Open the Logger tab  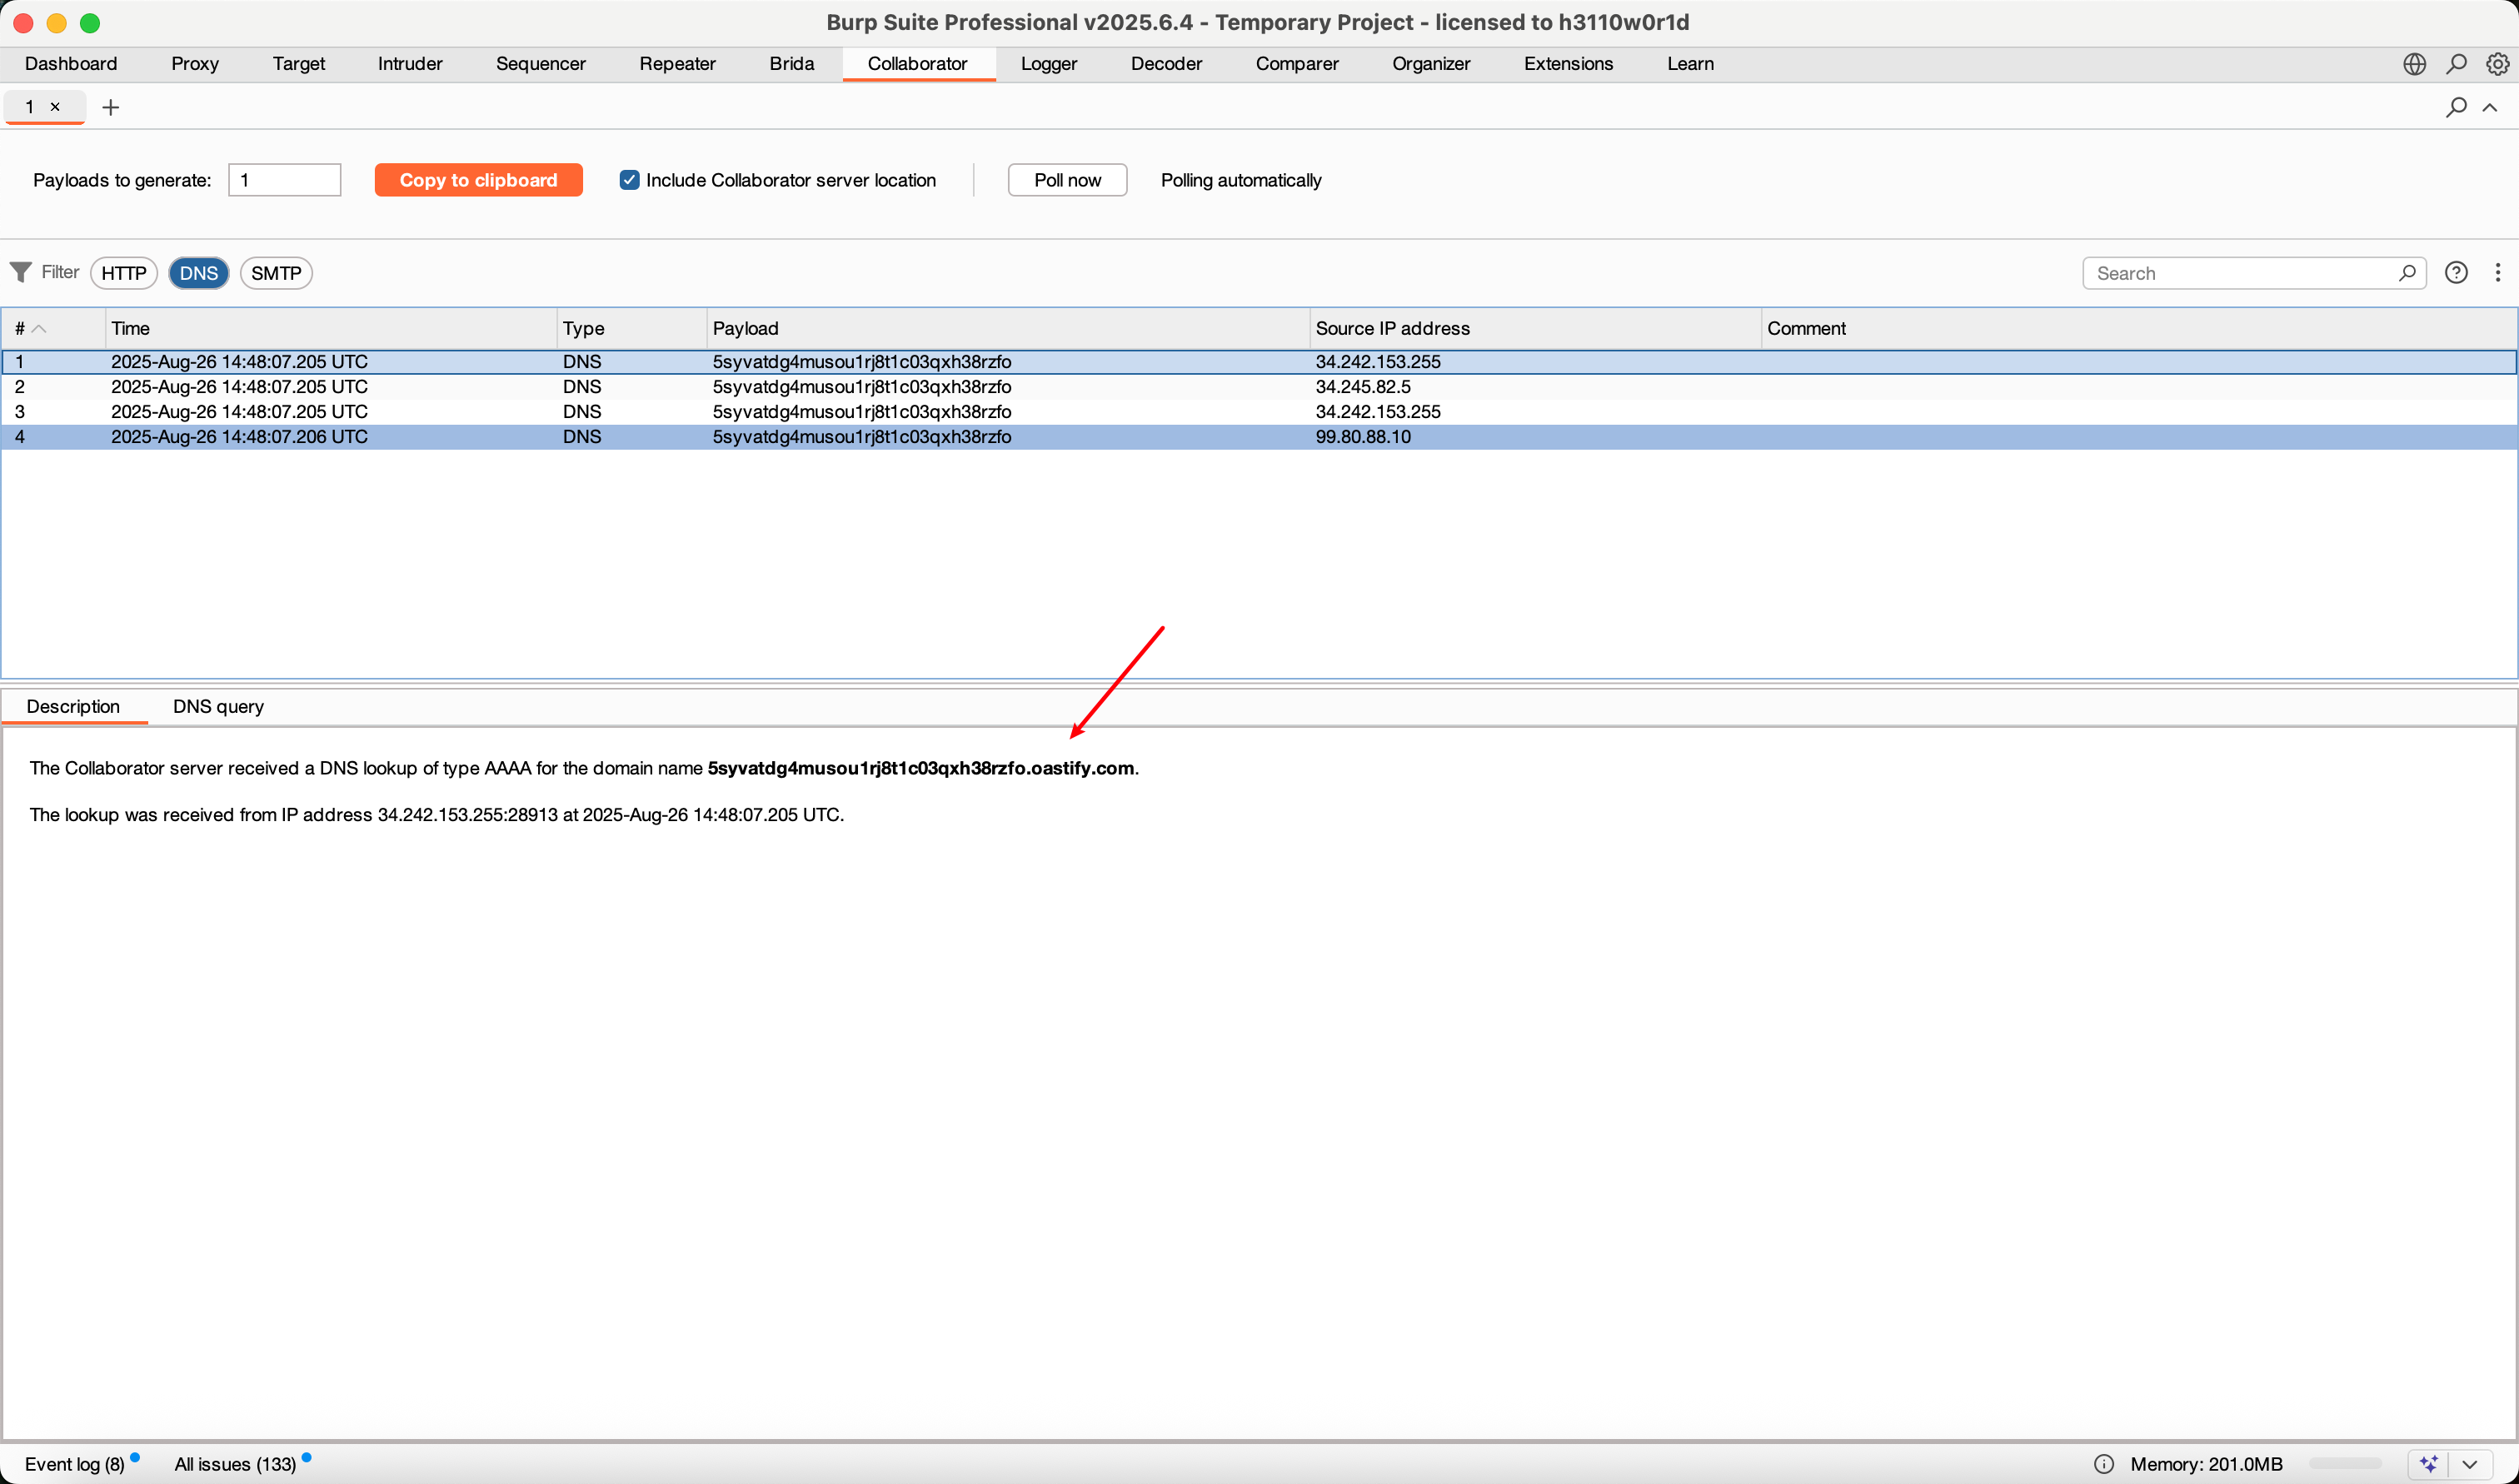[x=1048, y=64]
